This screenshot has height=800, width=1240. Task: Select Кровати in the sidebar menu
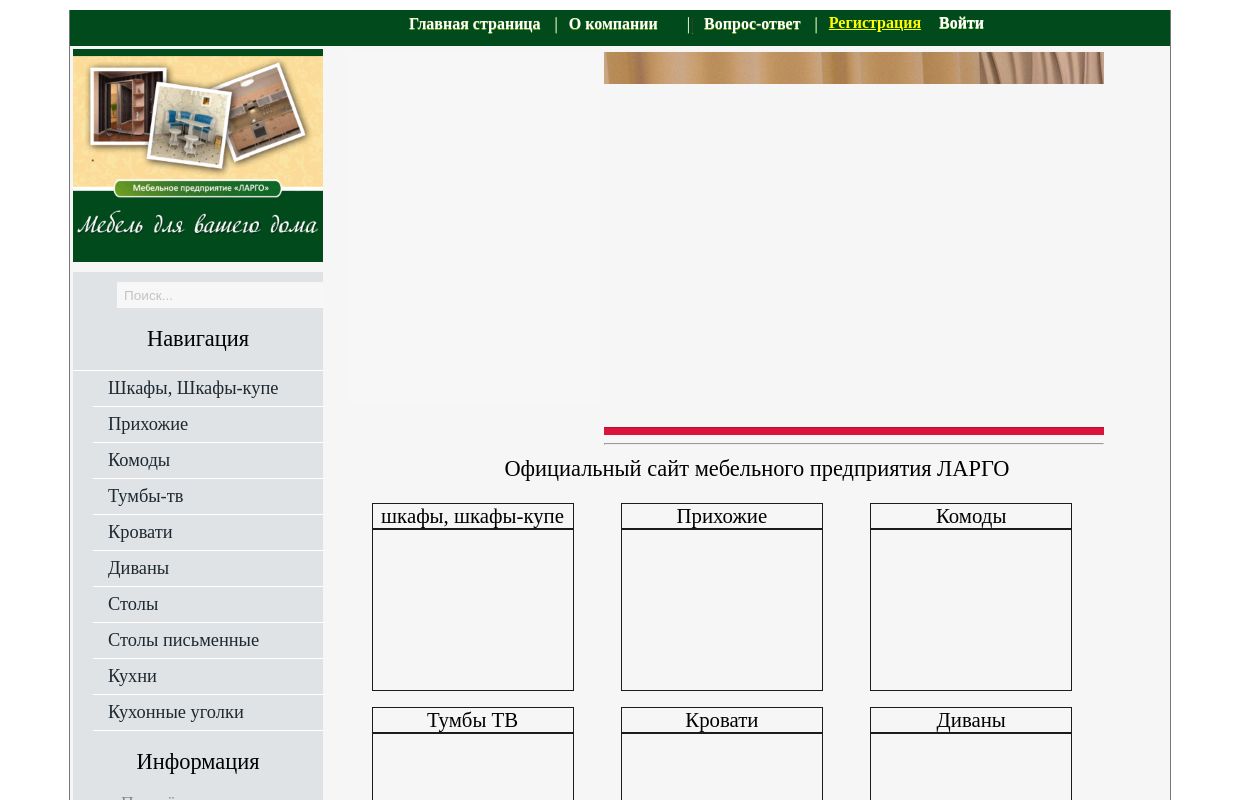pyautogui.click(x=140, y=532)
